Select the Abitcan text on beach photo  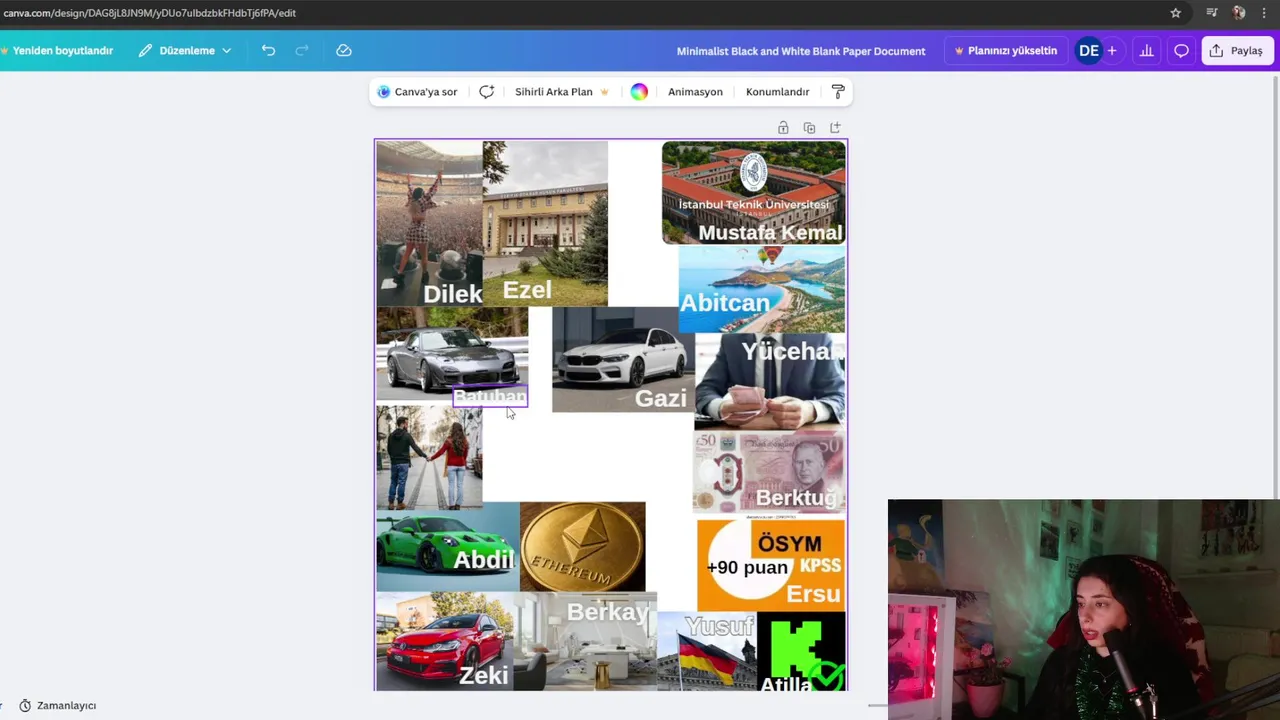point(725,303)
